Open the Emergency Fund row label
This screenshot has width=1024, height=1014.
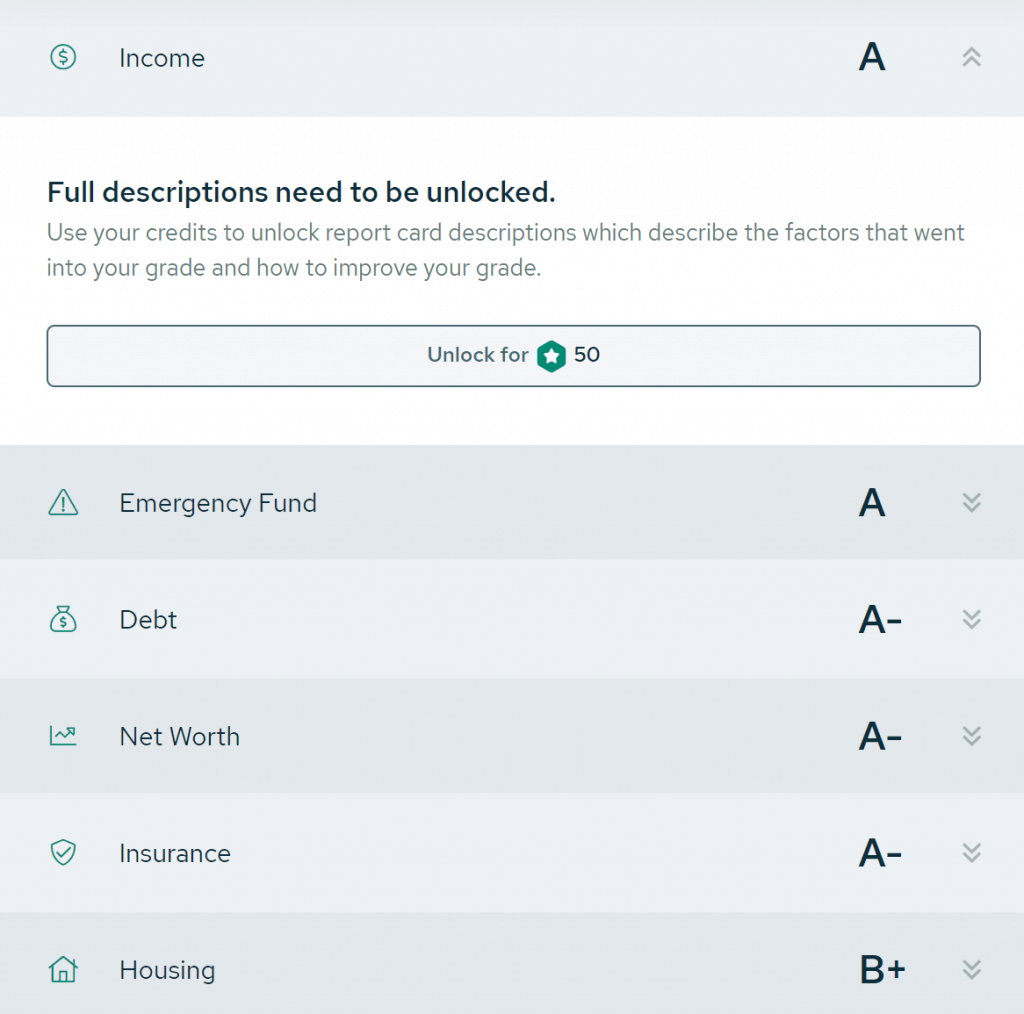(x=218, y=503)
